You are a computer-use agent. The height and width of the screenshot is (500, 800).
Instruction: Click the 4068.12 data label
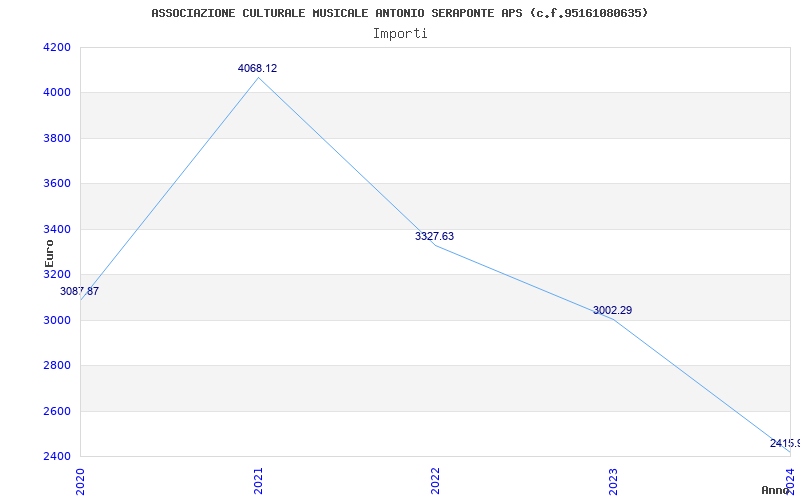point(258,68)
